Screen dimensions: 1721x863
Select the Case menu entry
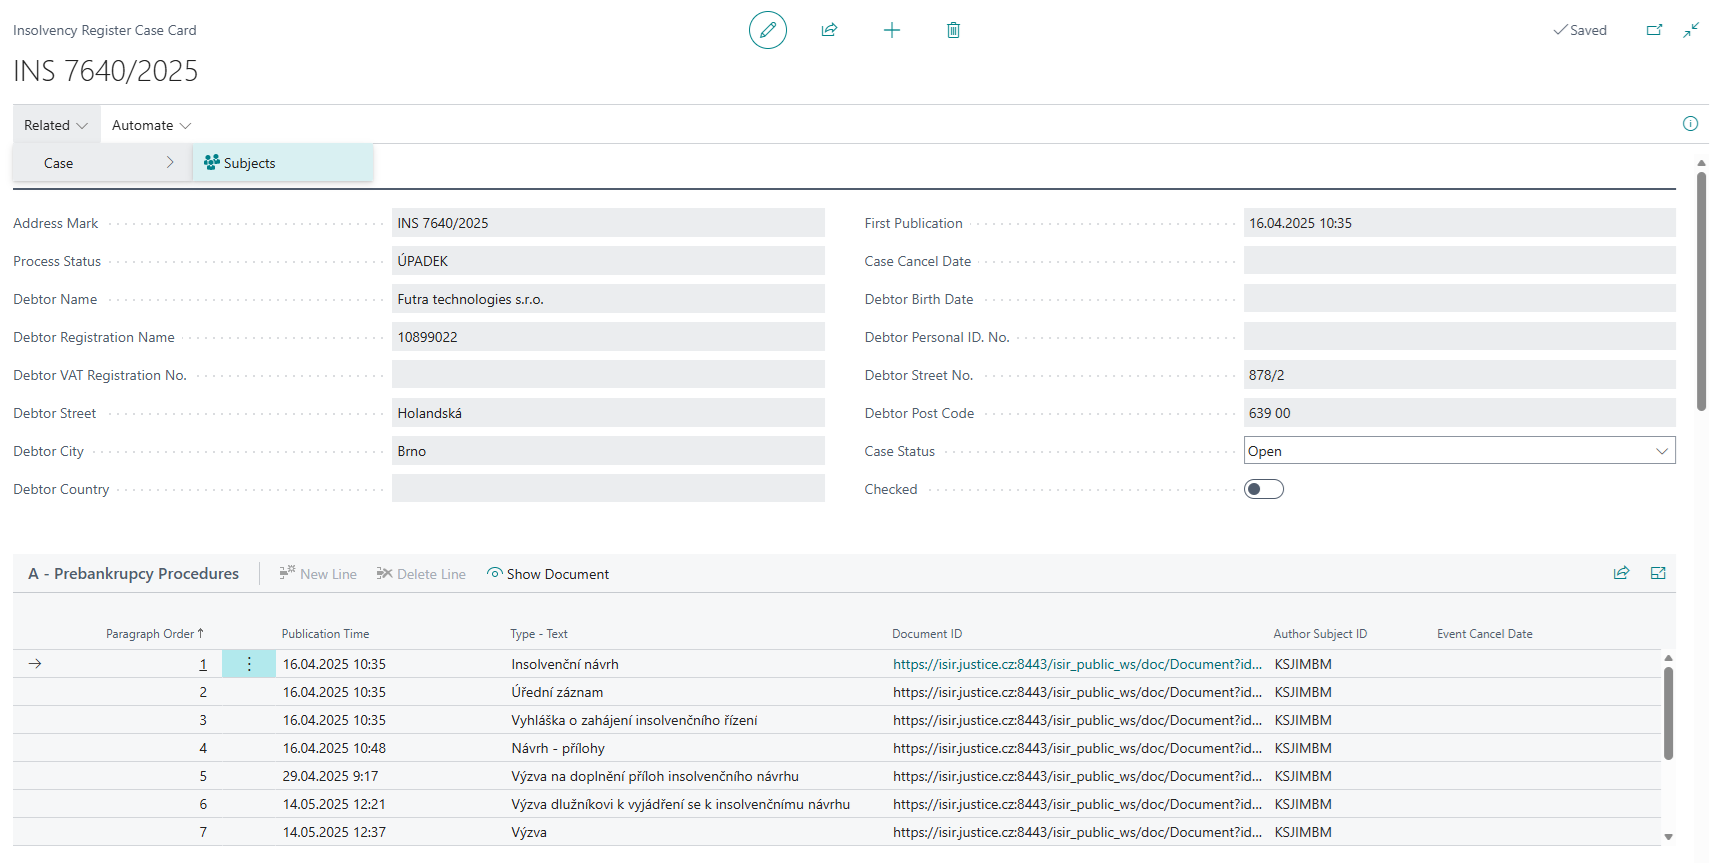pyautogui.click(x=58, y=163)
